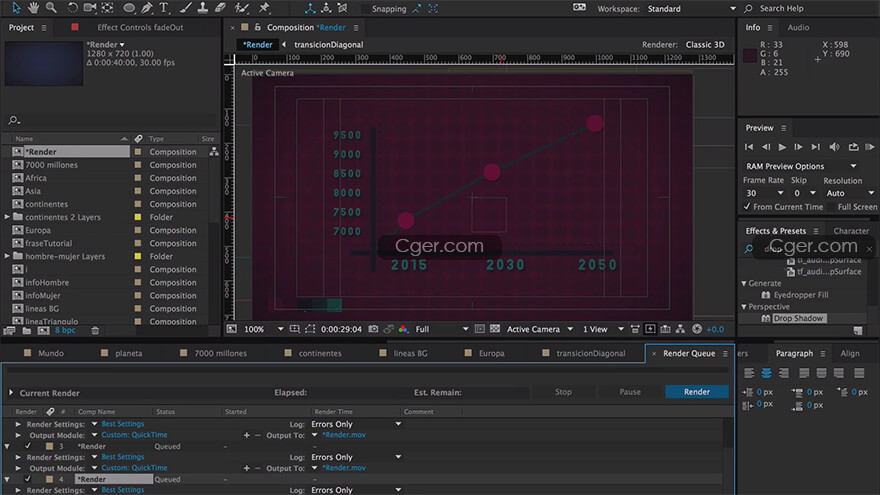This screenshot has height=495, width=880.
Task: Switch to Audio tab
Action: click(x=798, y=27)
